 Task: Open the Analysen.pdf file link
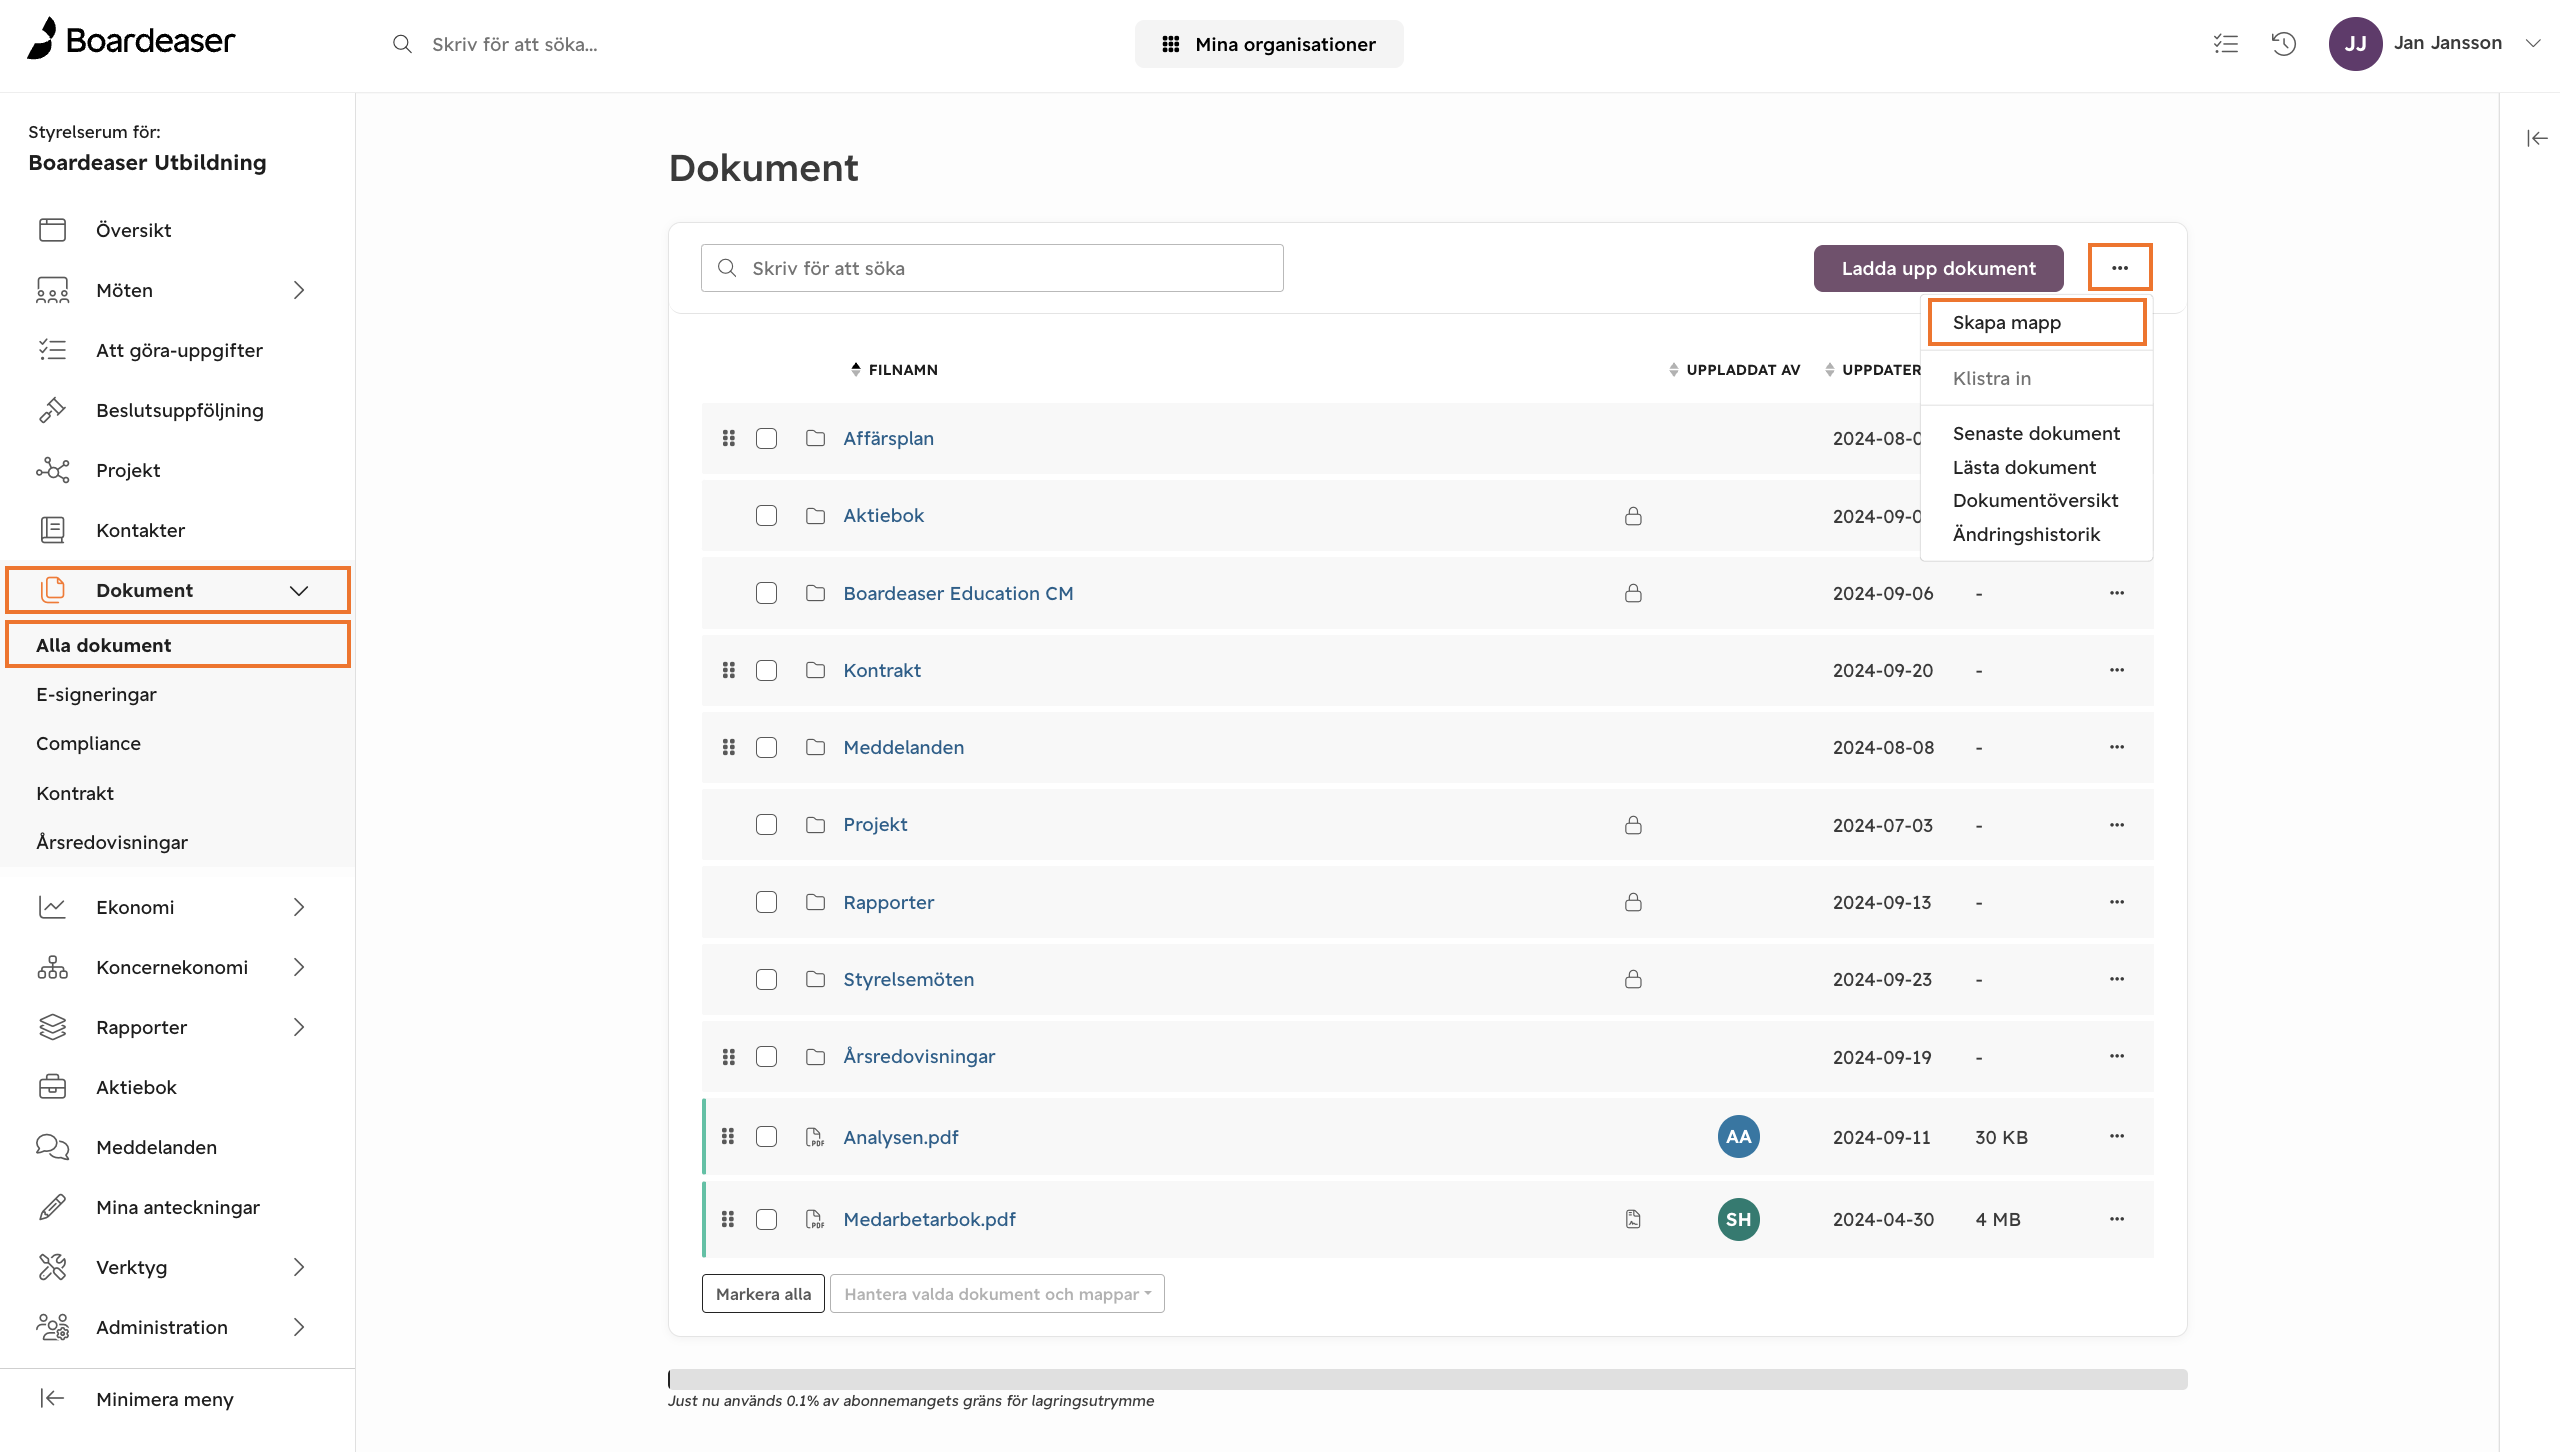(900, 1137)
